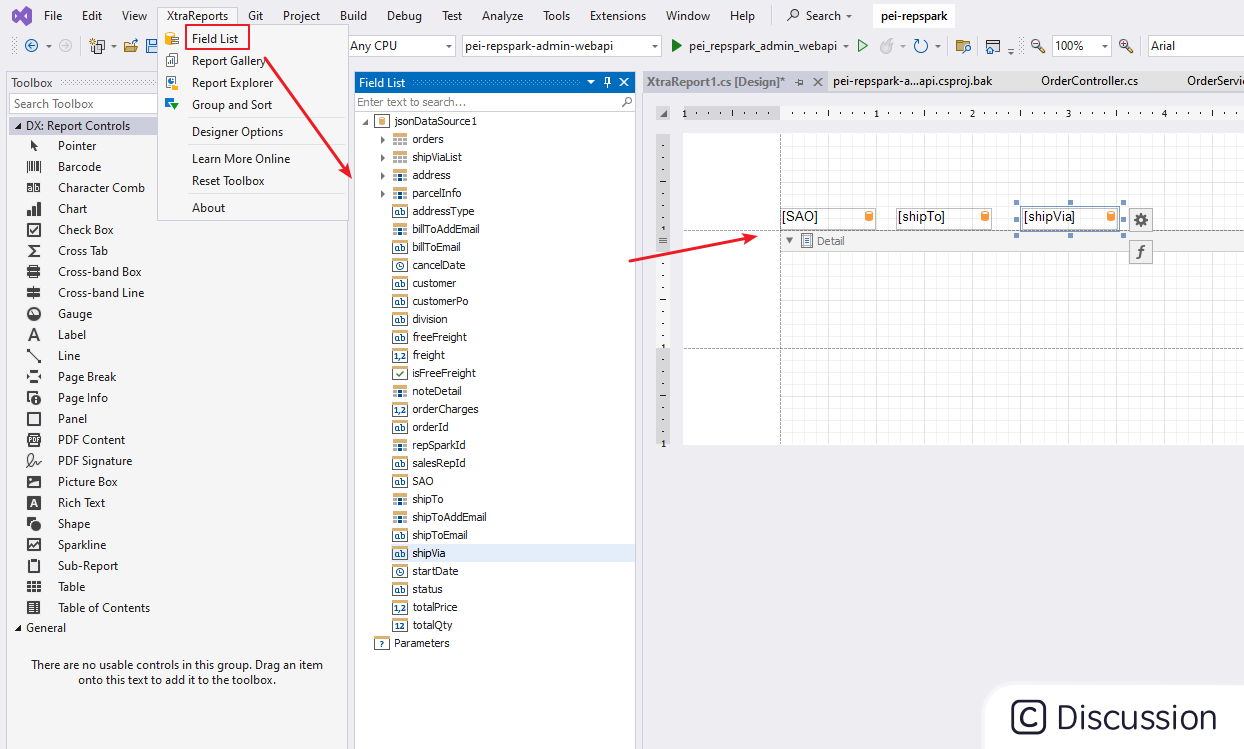Select the PDF Content control
Viewport: 1244px width, 749px height.
pos(91,440)
